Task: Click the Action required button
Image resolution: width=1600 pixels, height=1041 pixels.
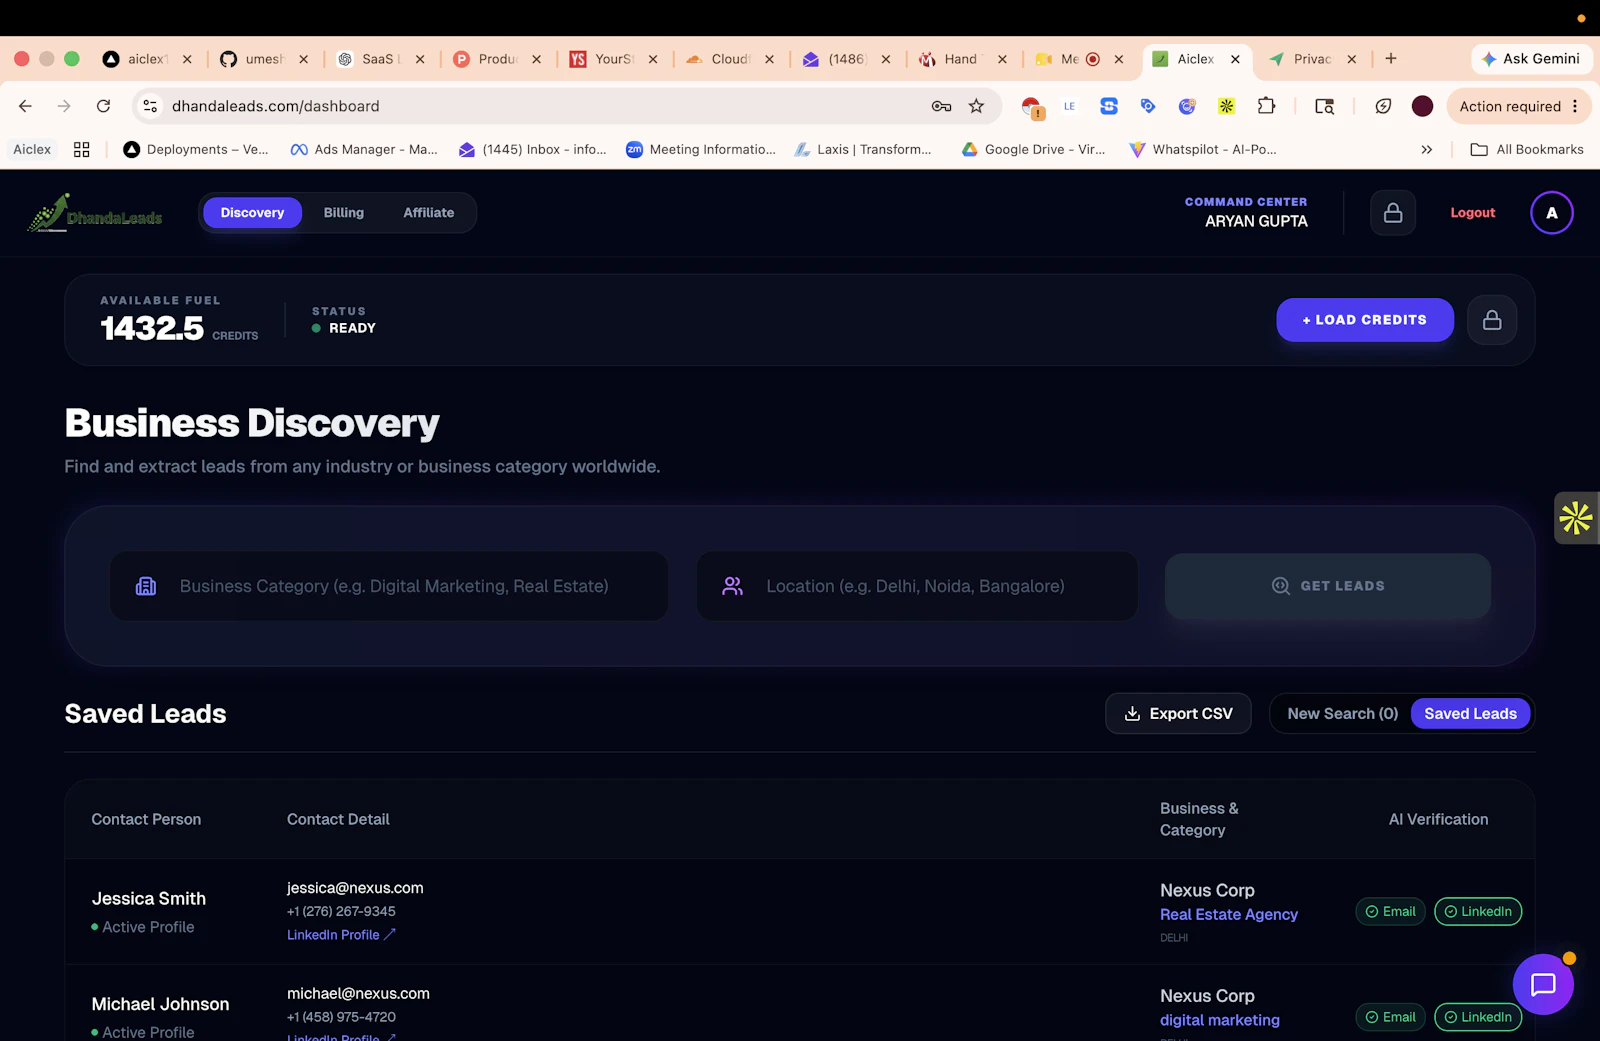Action: point(1510,106)
